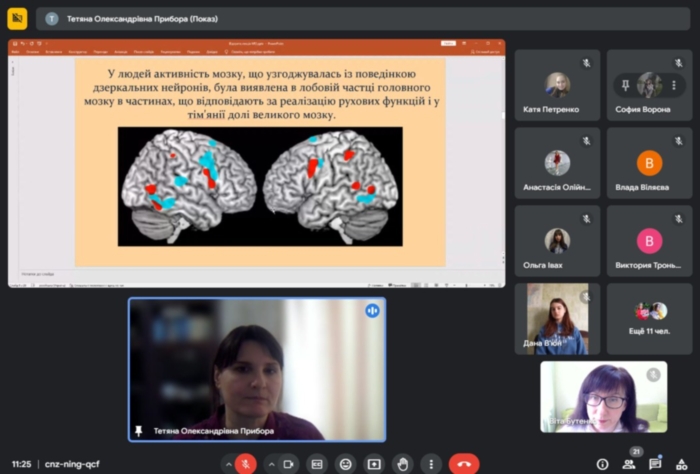Open the activities icon

(x=682, y=464)
